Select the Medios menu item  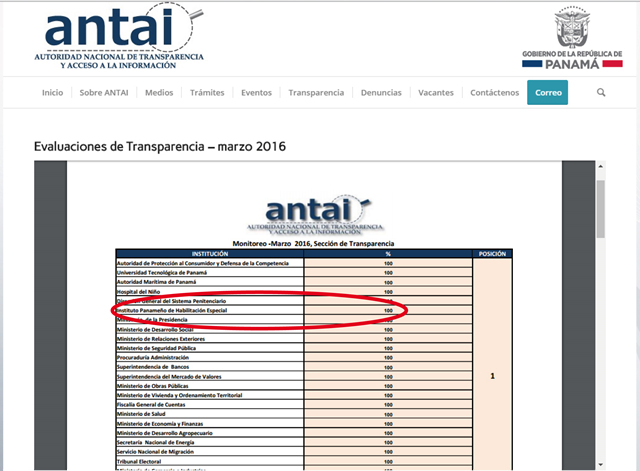(159, 93)
